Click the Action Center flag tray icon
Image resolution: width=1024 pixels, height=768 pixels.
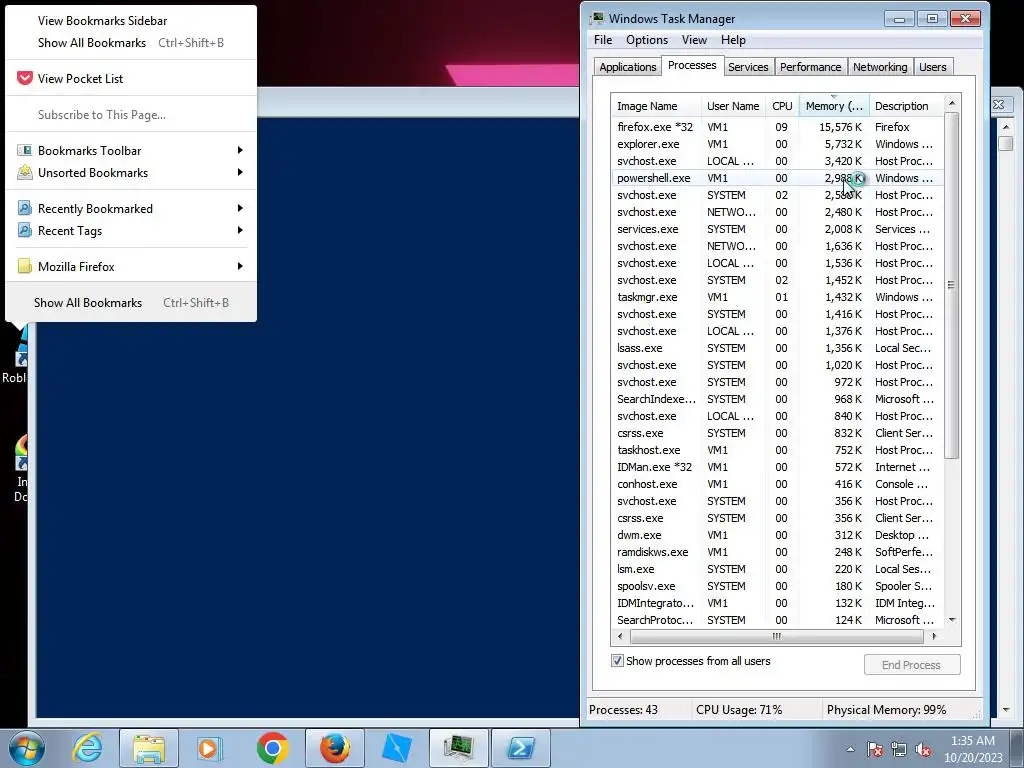[x=874, y=749]
